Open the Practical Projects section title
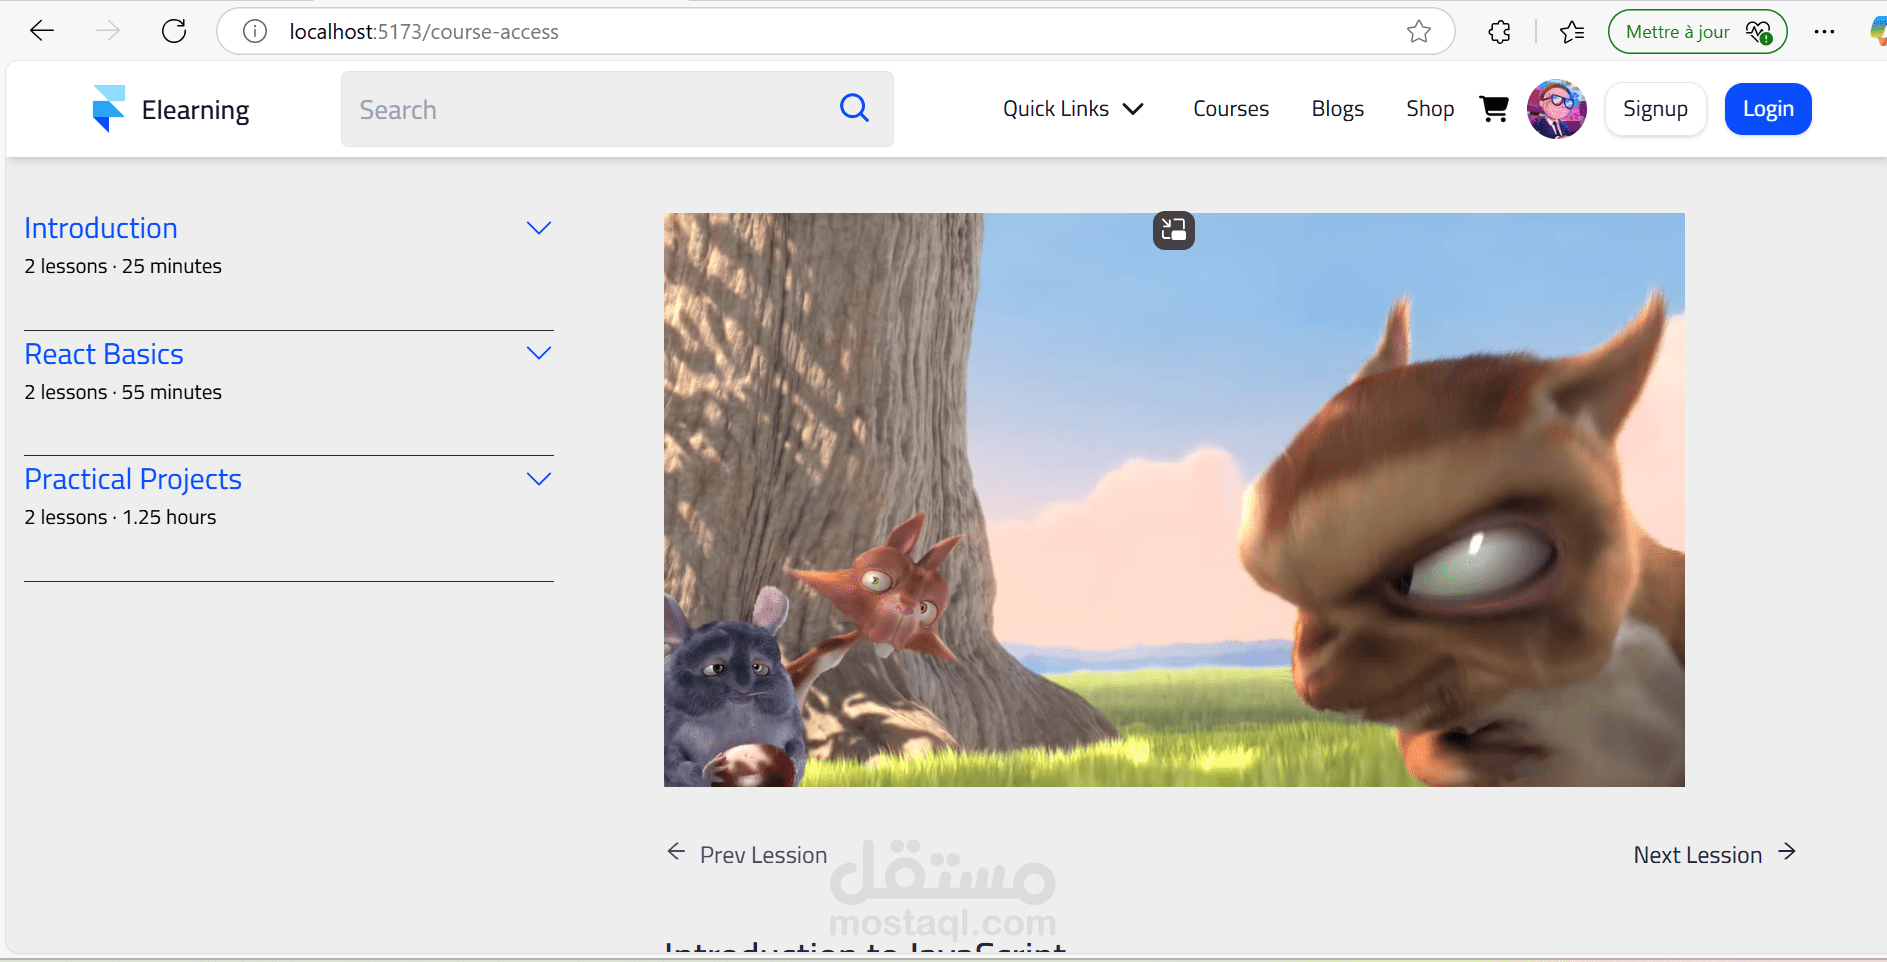 [133, 479]
